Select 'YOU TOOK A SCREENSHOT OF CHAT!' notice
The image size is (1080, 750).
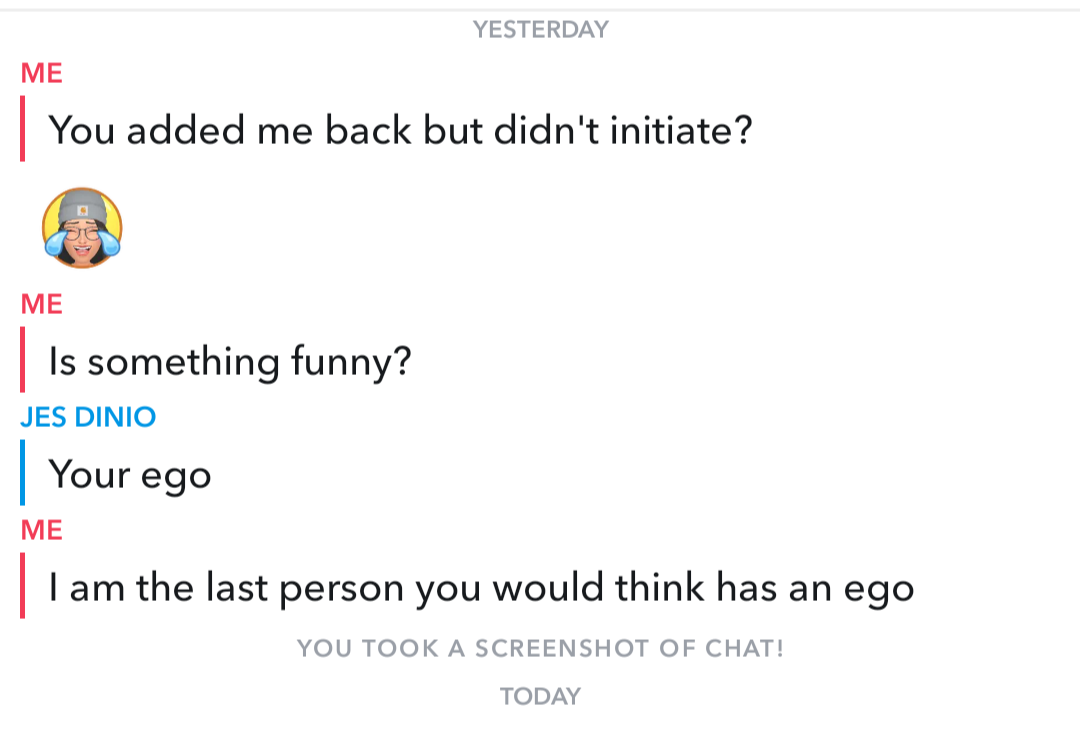click(x=540, y=649)
